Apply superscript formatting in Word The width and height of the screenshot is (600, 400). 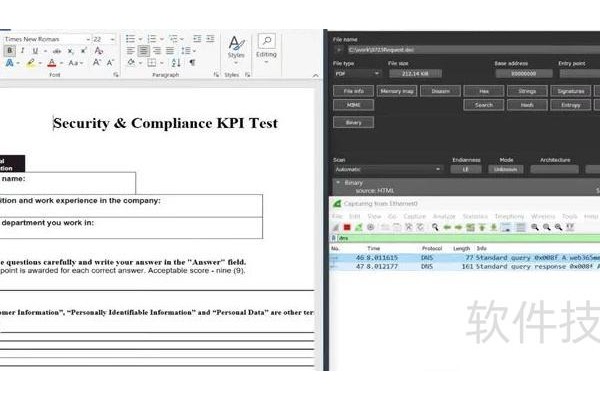pyautogui.click(x=83, y=51)
